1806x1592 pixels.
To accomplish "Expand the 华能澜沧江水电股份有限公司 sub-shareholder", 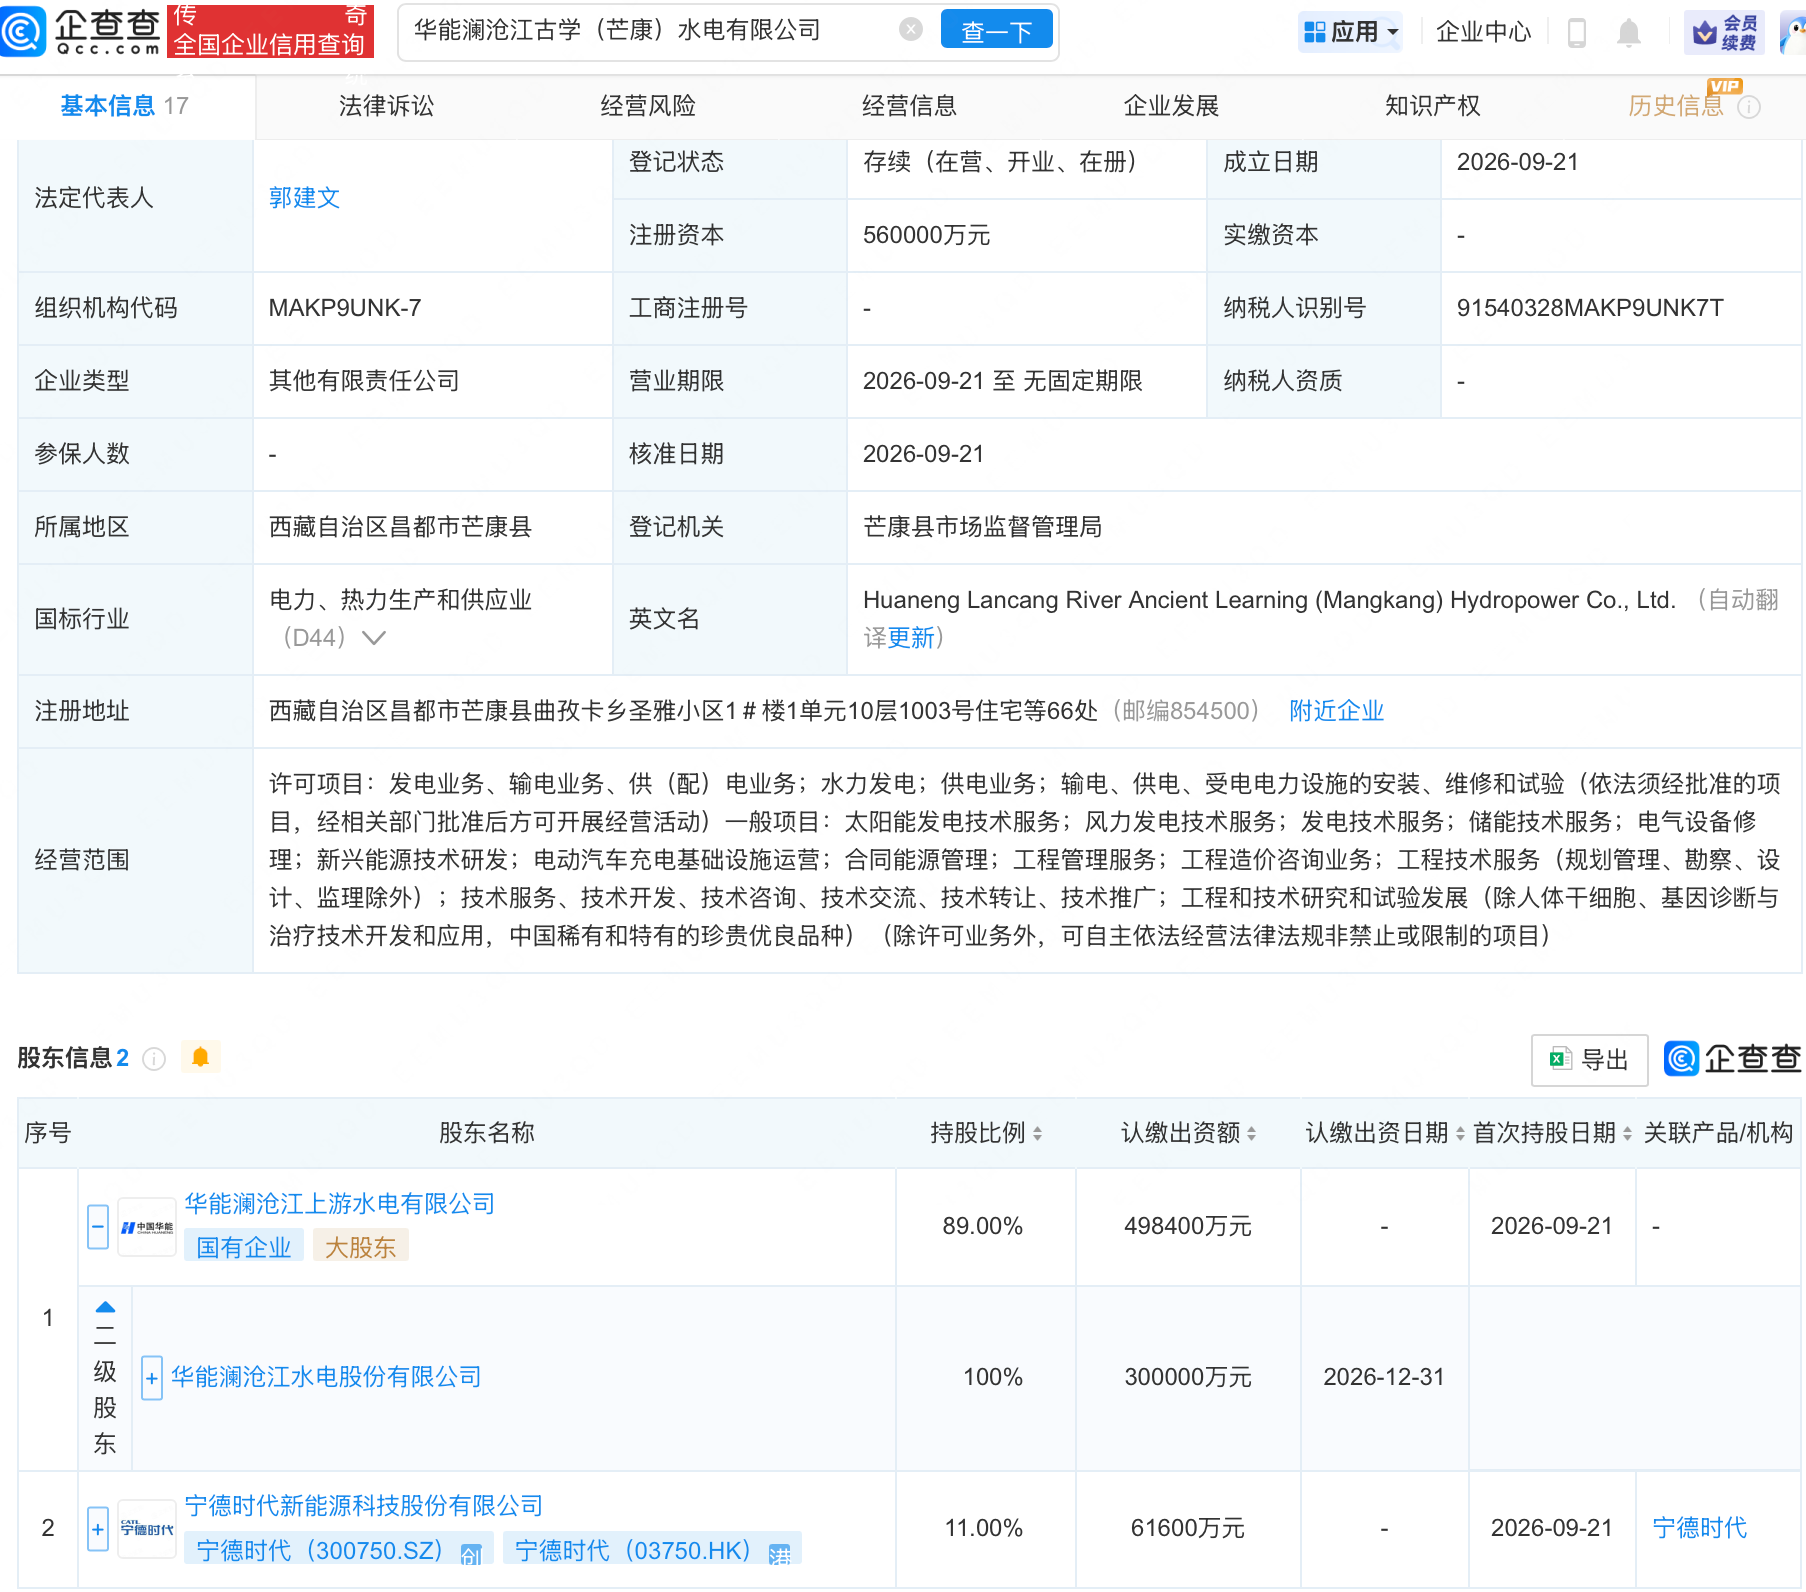I will point(152,1378).
